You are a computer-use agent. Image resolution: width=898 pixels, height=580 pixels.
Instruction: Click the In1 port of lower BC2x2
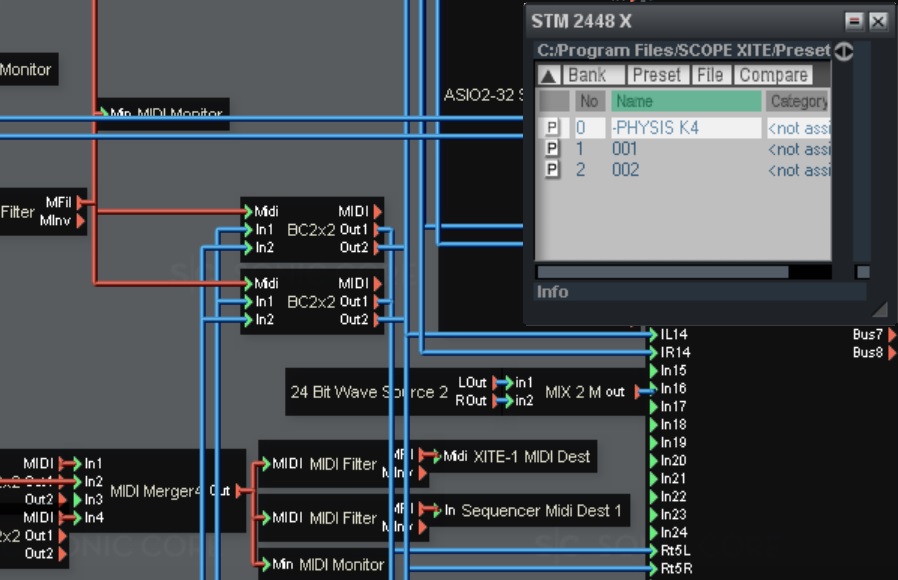pyautogui.click(x=247, y=302)
